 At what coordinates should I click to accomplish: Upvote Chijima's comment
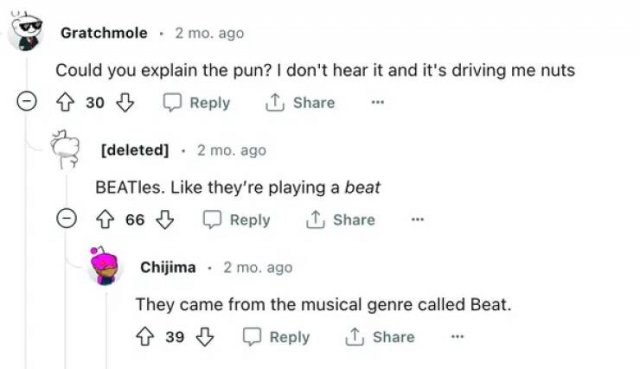click(145, 337)
